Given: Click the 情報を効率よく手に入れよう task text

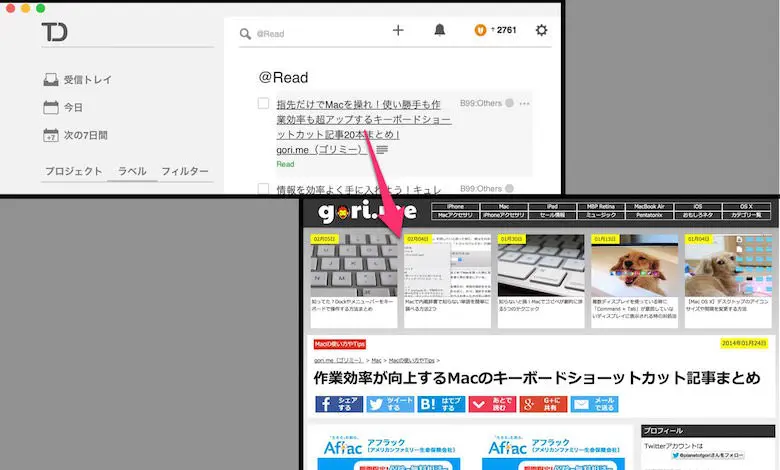Looking at the screenshot, I should coord(358,189).
